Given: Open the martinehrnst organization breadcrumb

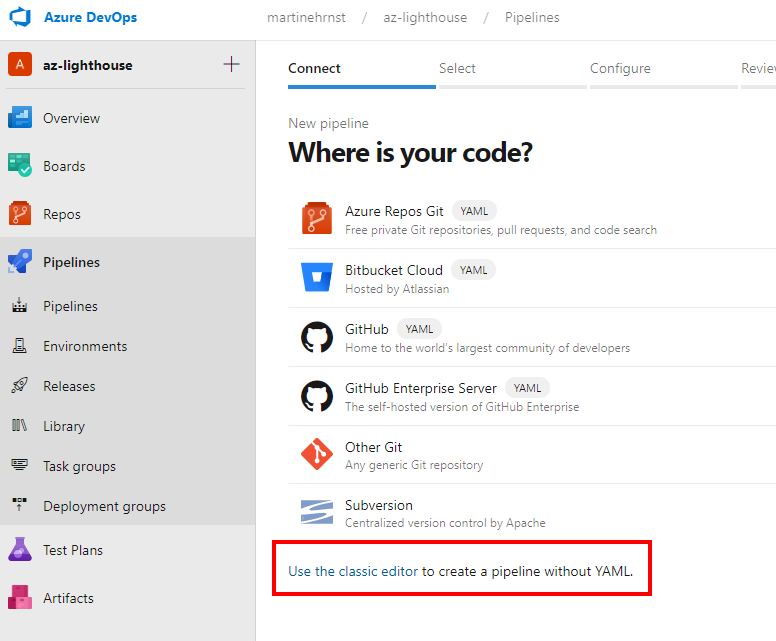Looking at the screenshot, I should click(x=306, y=18).
